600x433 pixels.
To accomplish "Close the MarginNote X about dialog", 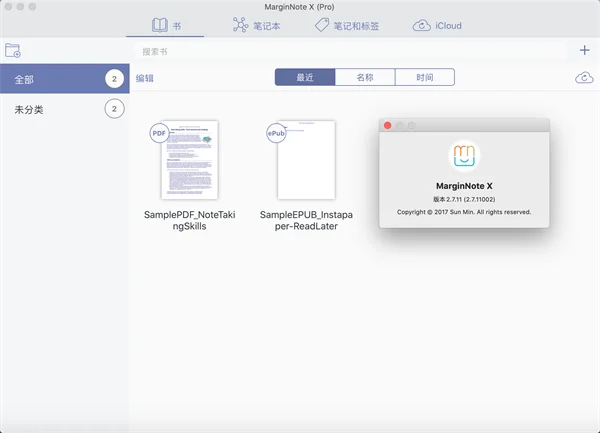I will pos(388,125).
